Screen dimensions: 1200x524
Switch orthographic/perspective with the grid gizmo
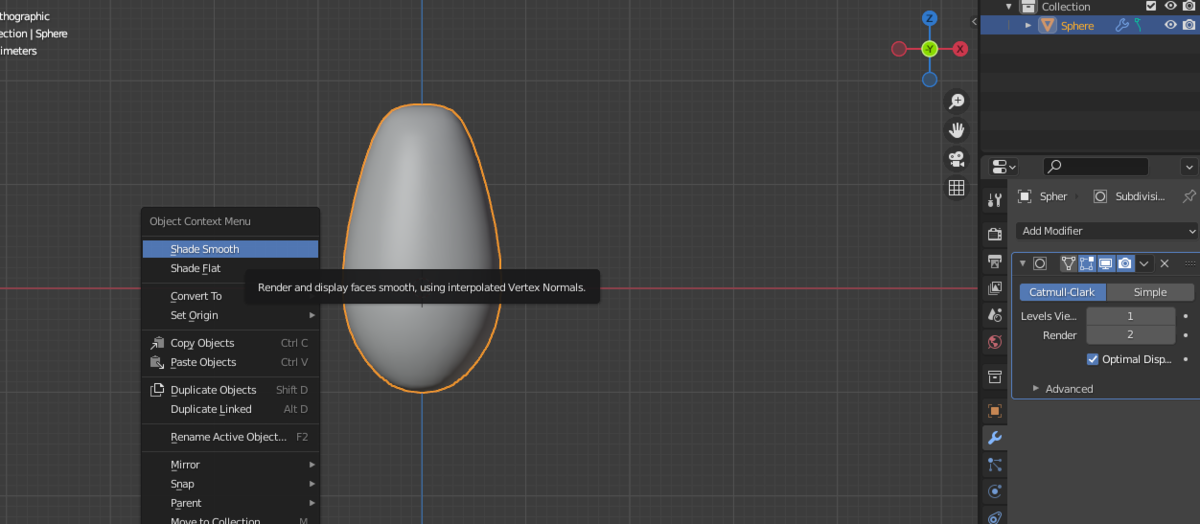pos(956,188)
